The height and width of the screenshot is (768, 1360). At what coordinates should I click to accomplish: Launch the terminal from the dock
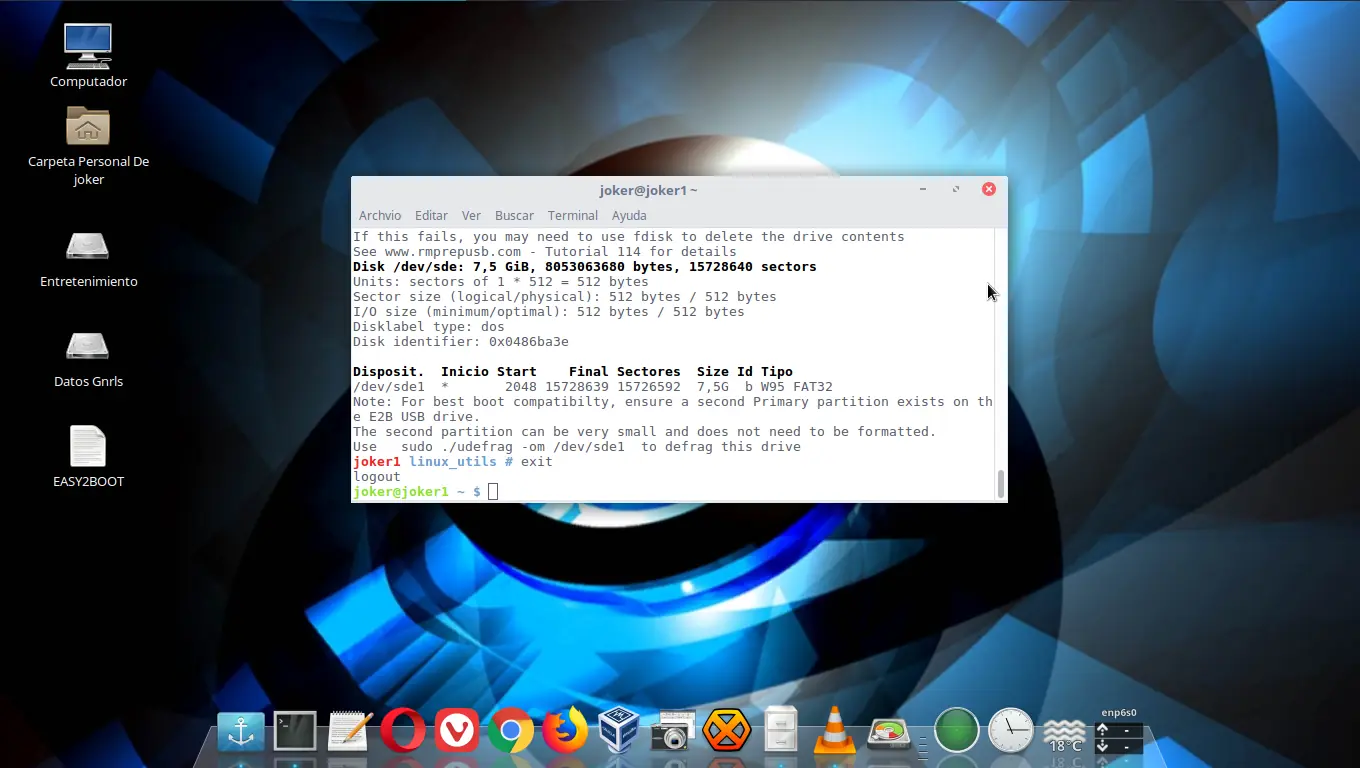pos(295,732)
